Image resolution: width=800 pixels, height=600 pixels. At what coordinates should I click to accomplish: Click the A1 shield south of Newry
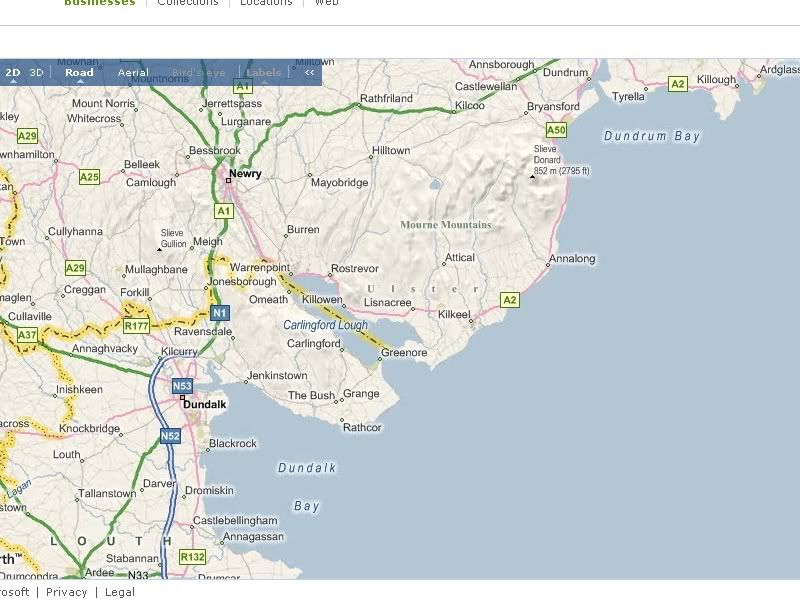coord(223,211)
